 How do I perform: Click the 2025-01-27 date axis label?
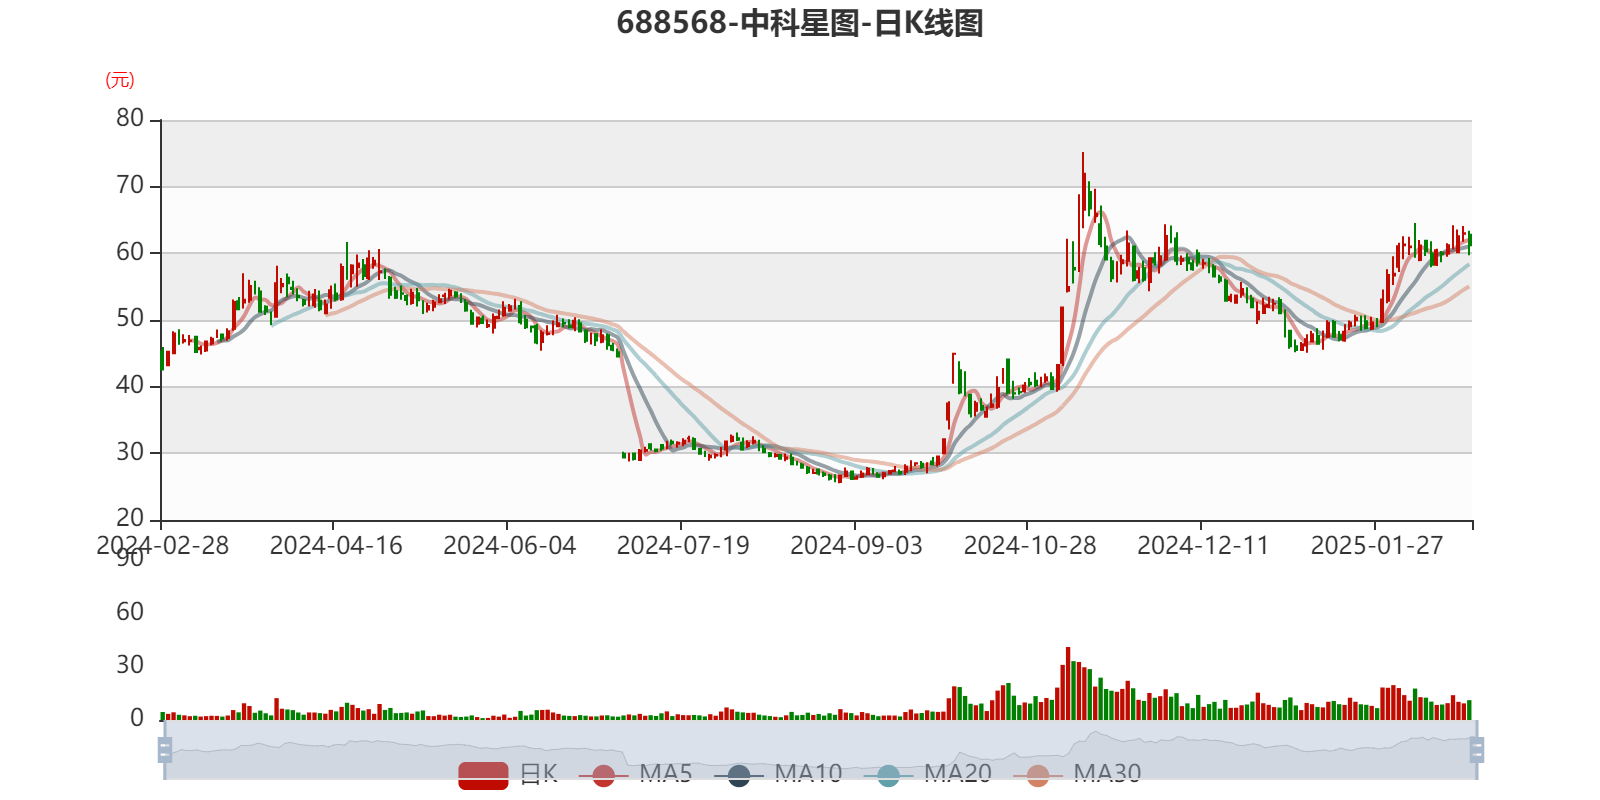(1377, 546)
